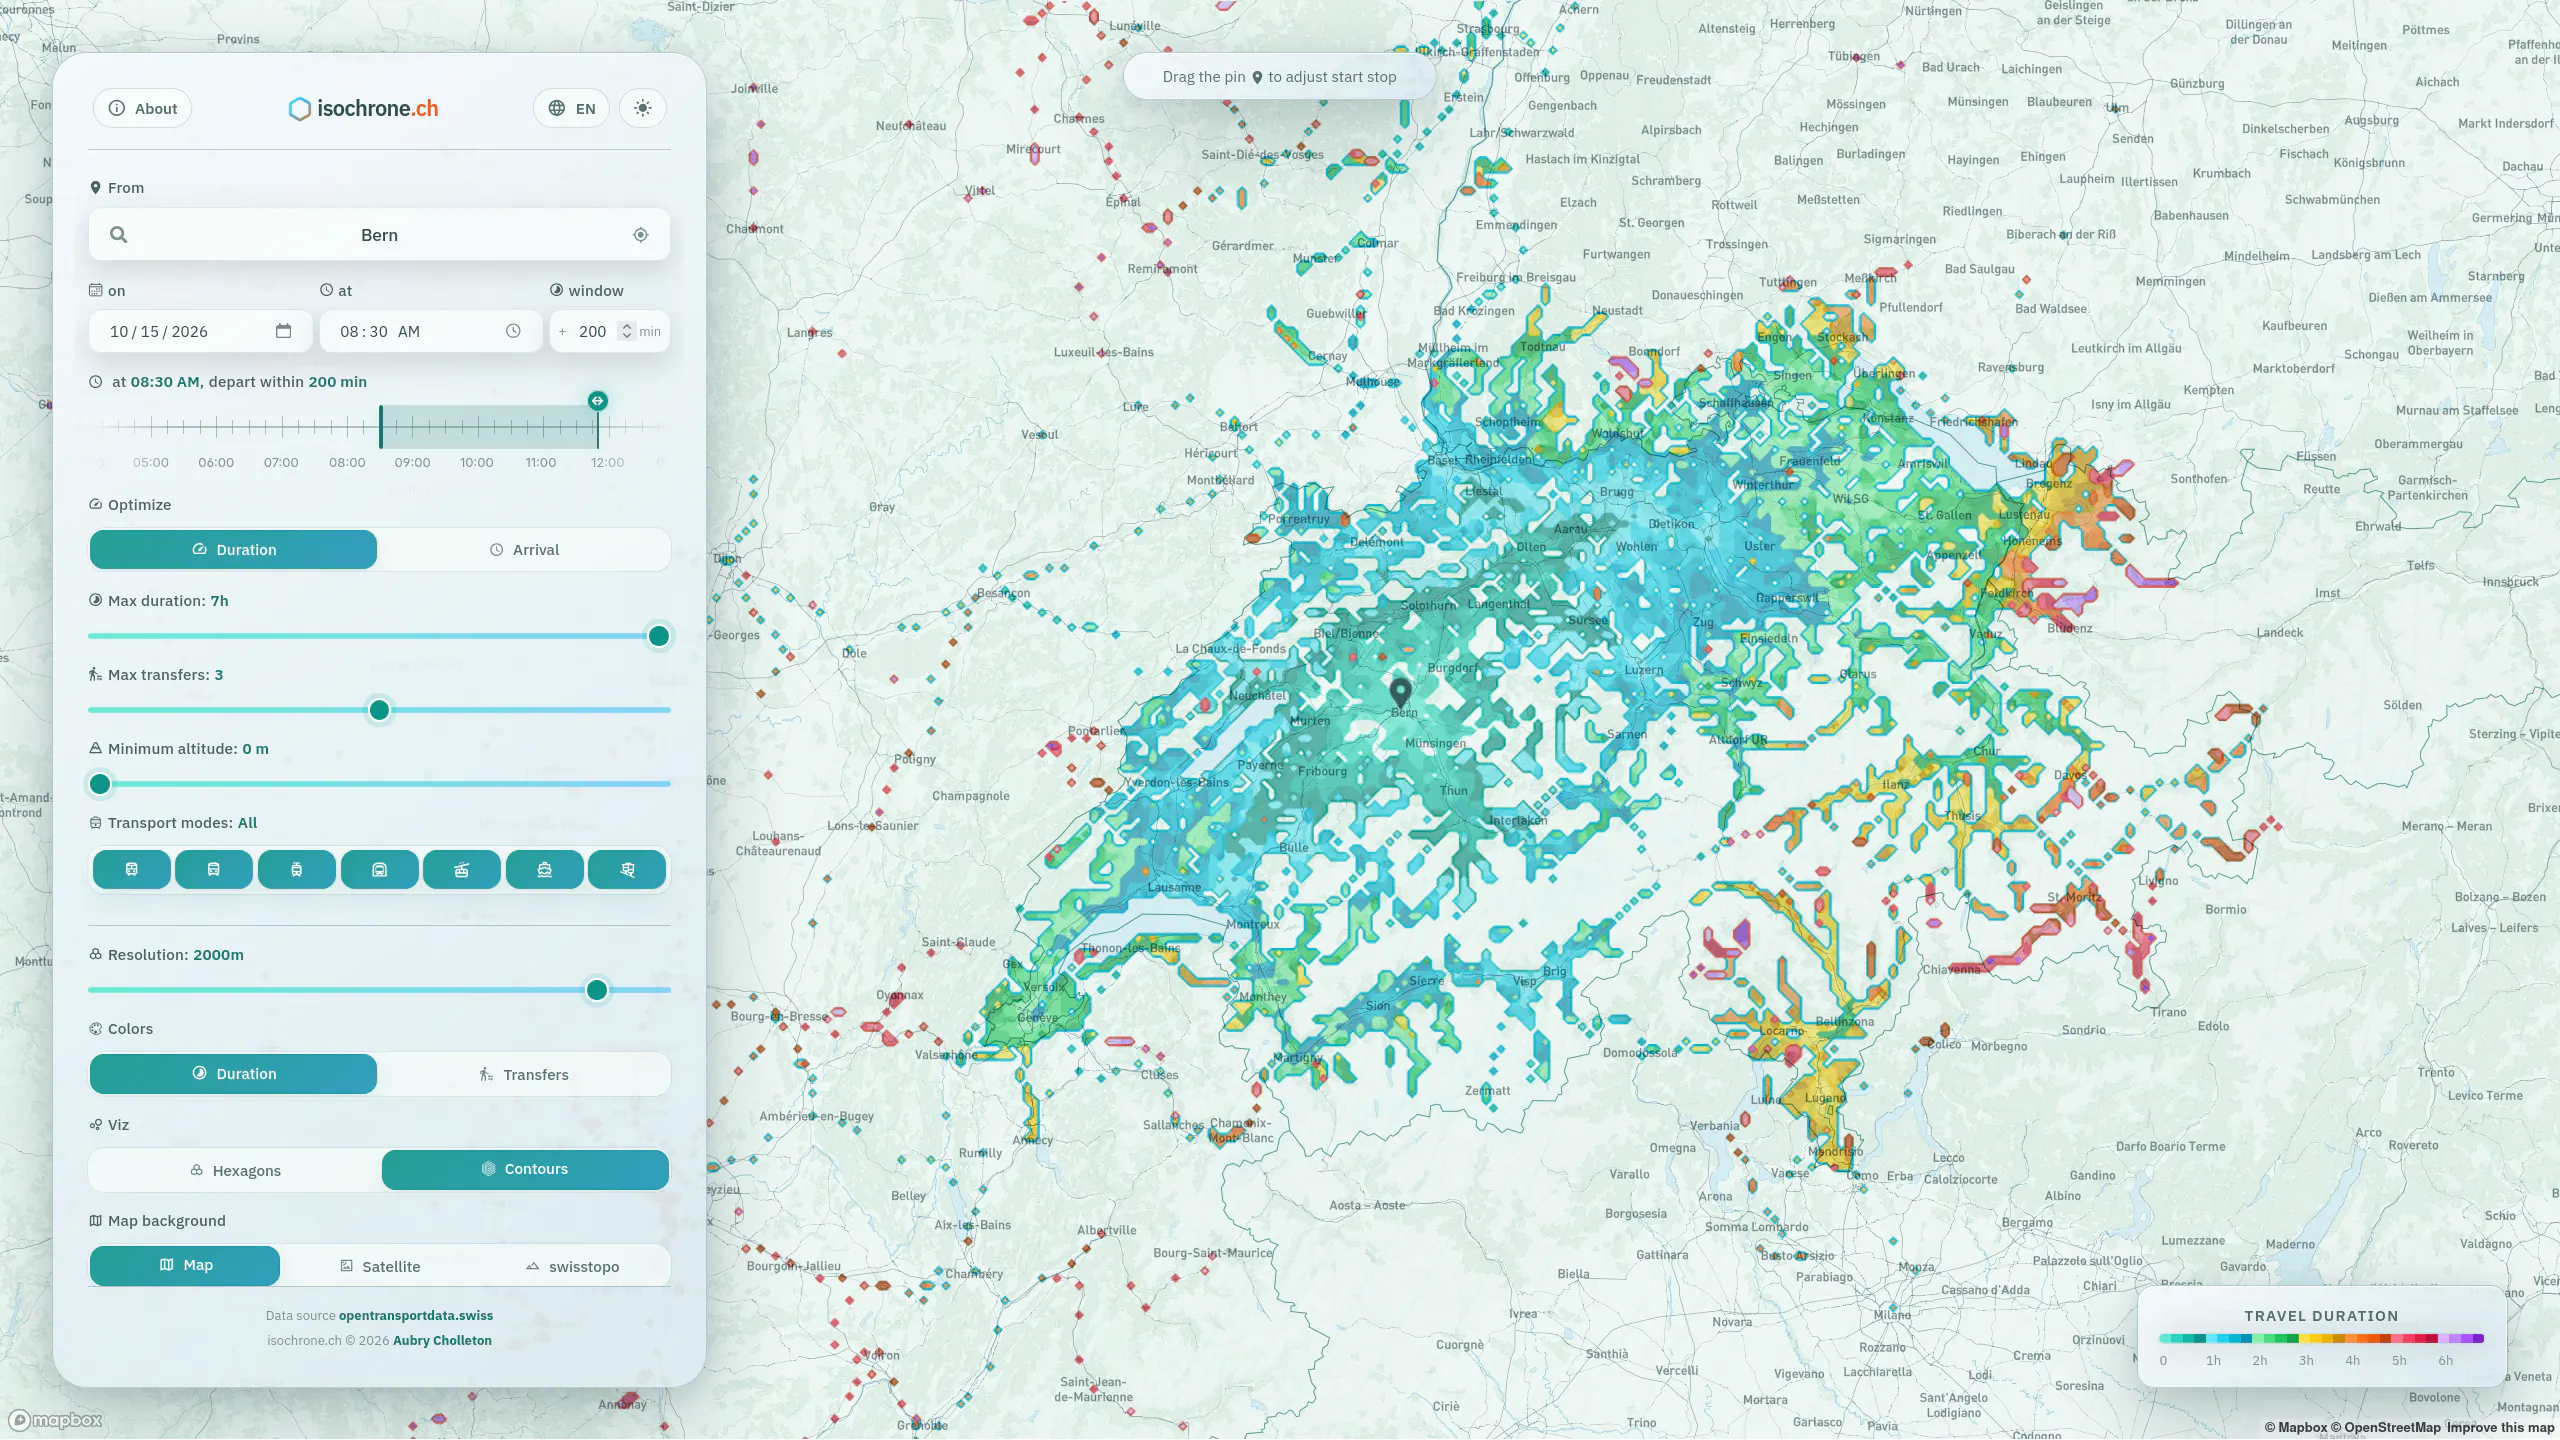Click the search magnifier icon in the From field

click(x=118, y=235)
